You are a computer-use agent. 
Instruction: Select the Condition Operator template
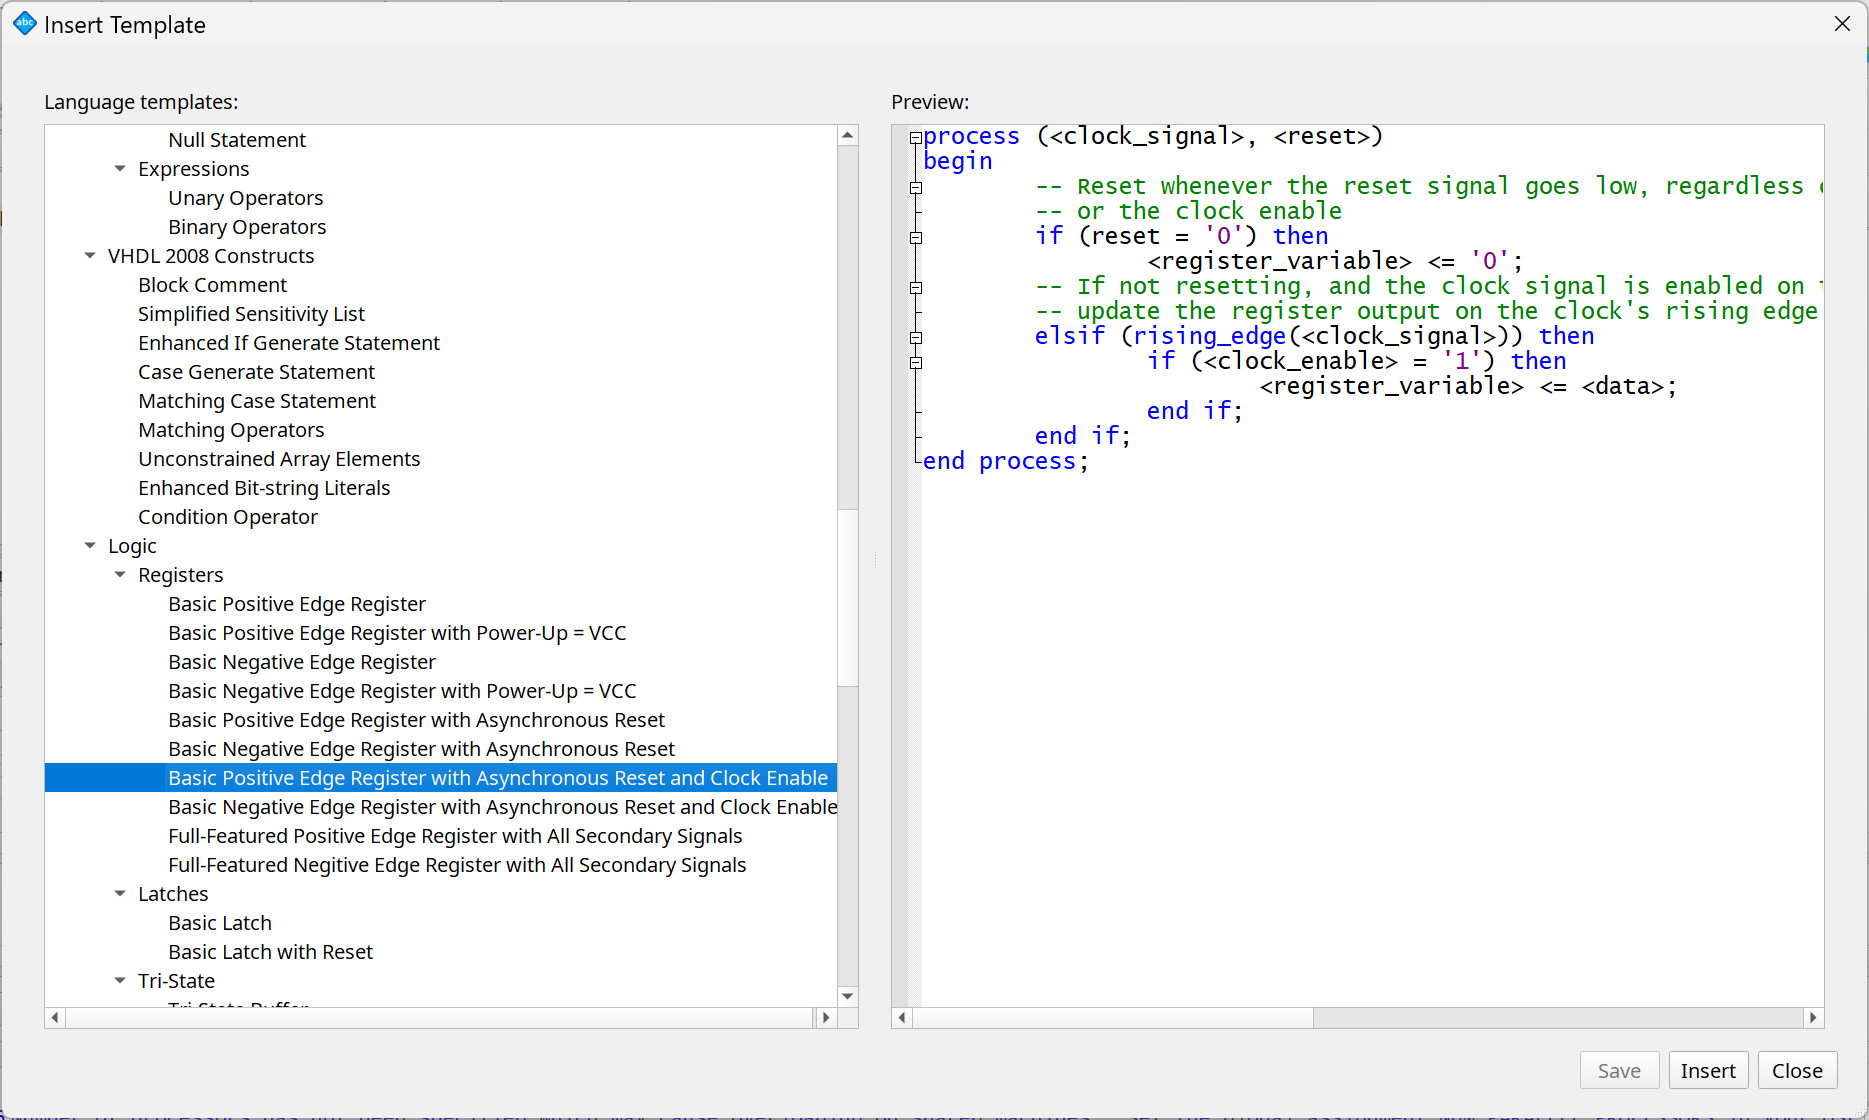227,517
